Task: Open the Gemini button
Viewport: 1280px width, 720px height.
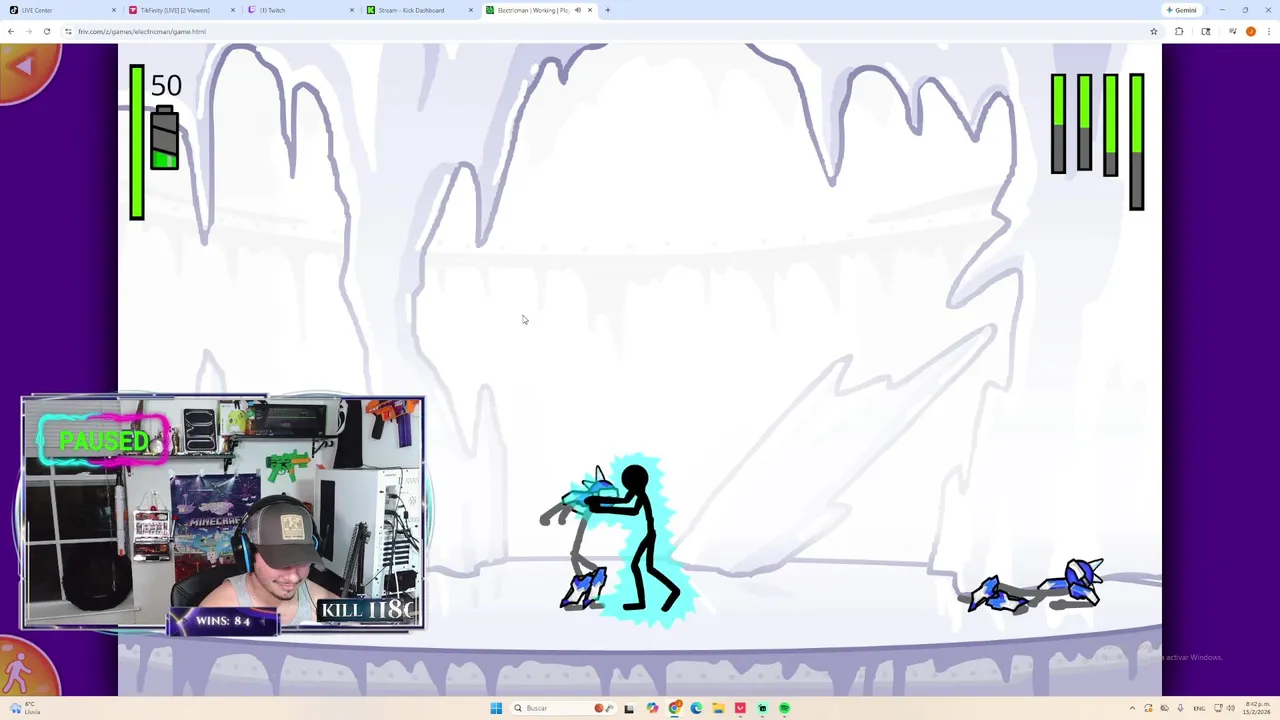Action: [x=1181, y=10]
